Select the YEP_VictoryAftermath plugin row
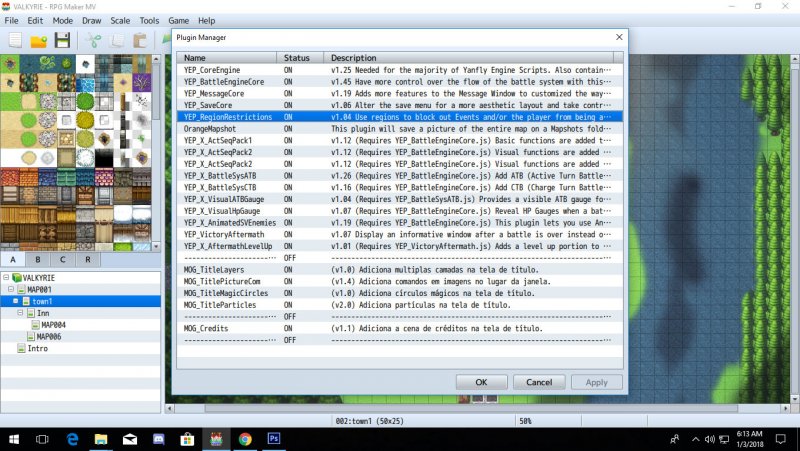 coord(400,234)
